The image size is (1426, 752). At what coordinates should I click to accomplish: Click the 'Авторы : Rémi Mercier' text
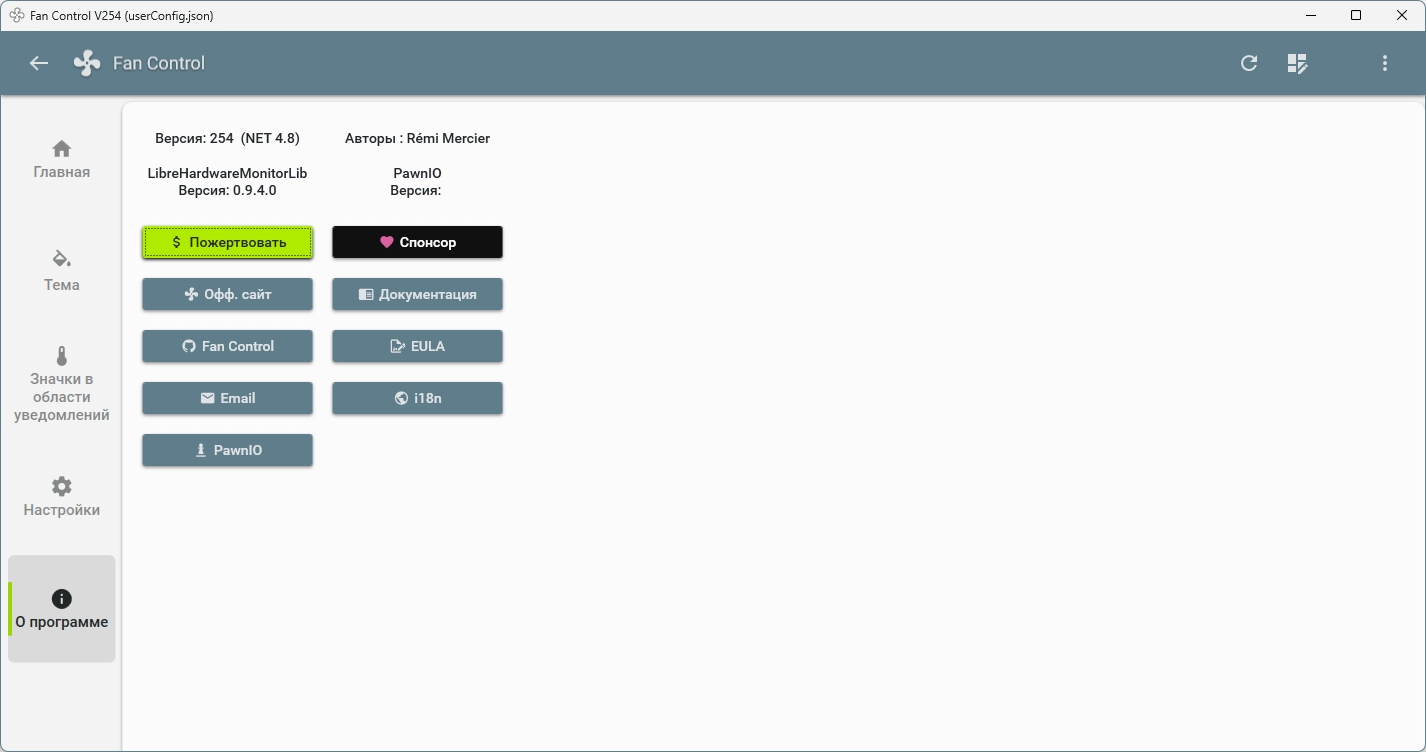coord(417,138)
